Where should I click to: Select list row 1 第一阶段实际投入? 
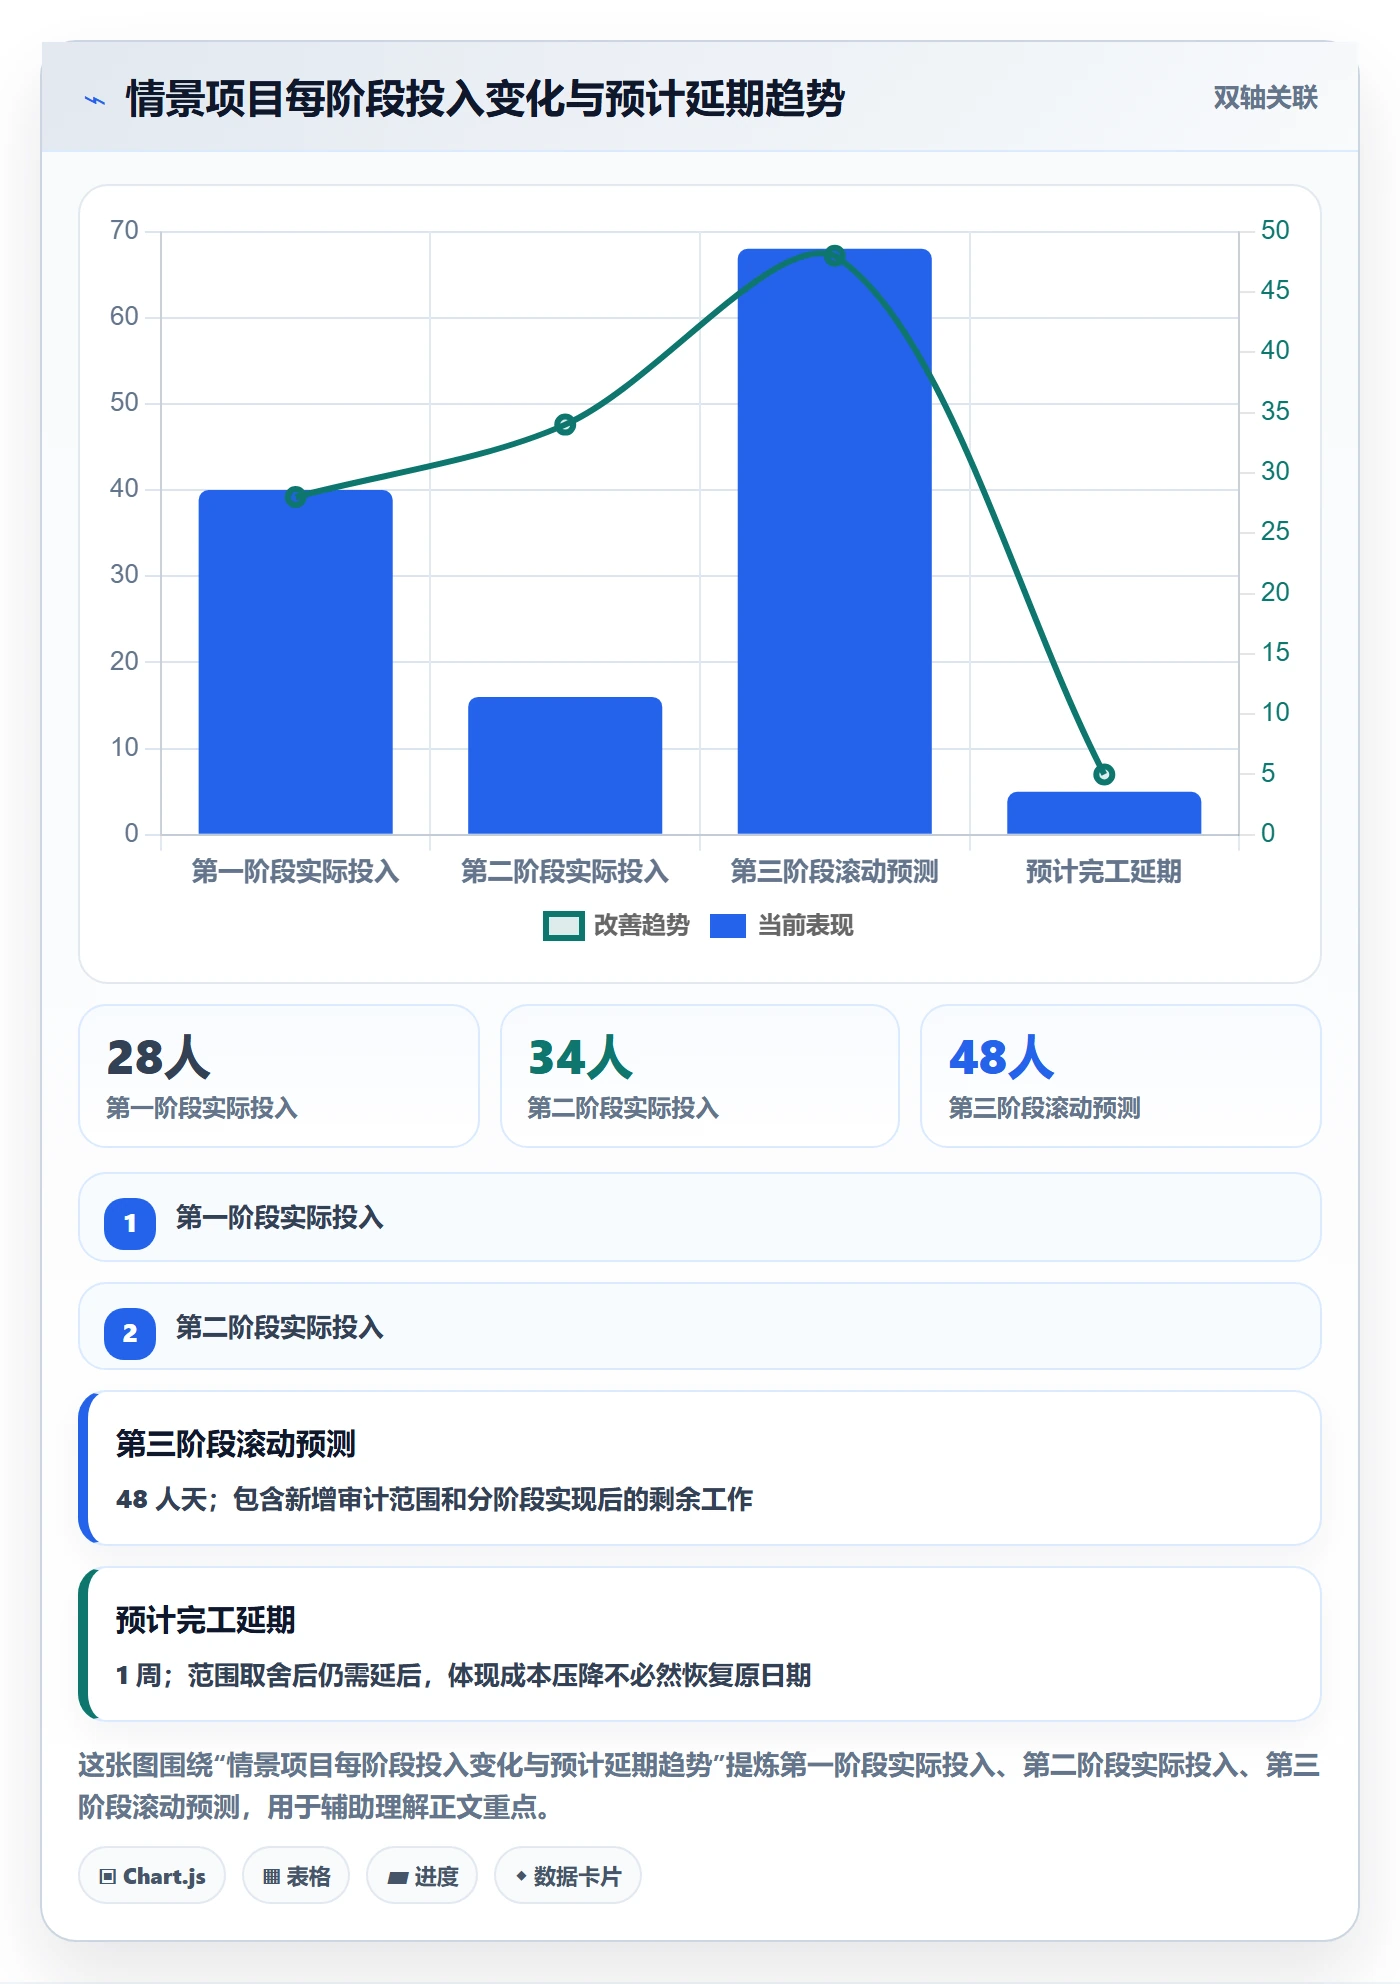(x=700, y=1218)
